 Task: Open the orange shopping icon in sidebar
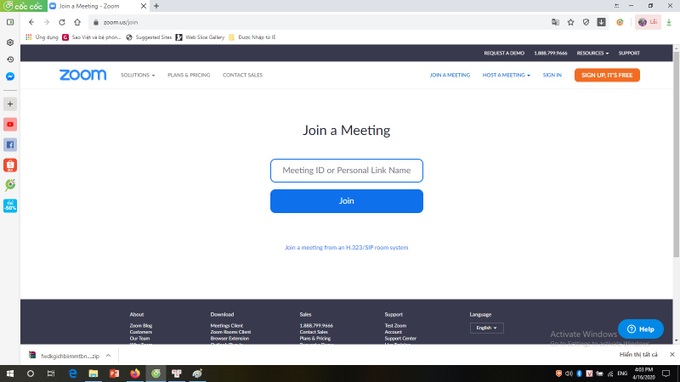10,165
